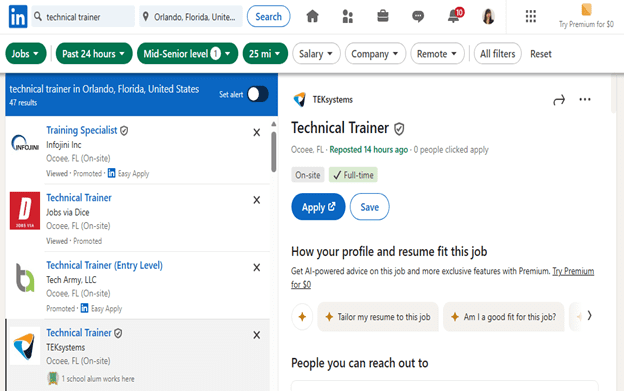Open the Remote filter dropdown
This screenshot has height=391, width=624.
click(x=437, y=53)
